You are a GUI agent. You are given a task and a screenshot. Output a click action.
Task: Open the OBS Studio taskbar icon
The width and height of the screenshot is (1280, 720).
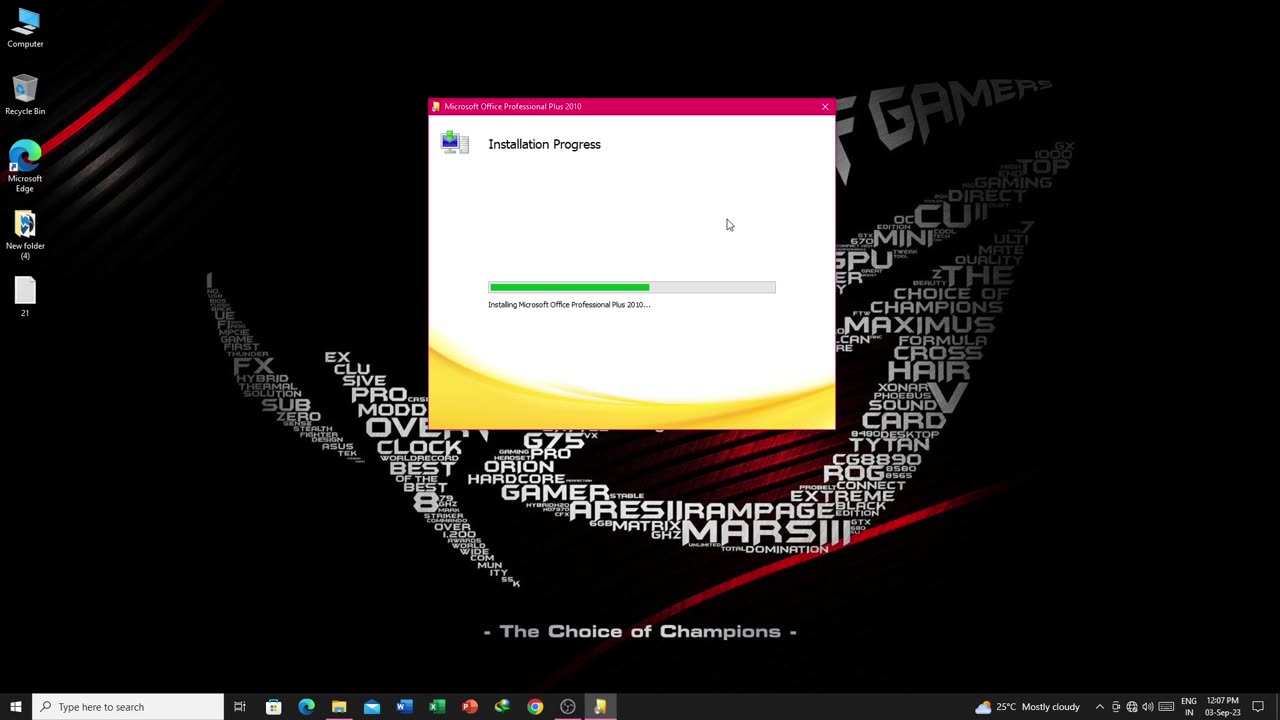coord(568,707)
